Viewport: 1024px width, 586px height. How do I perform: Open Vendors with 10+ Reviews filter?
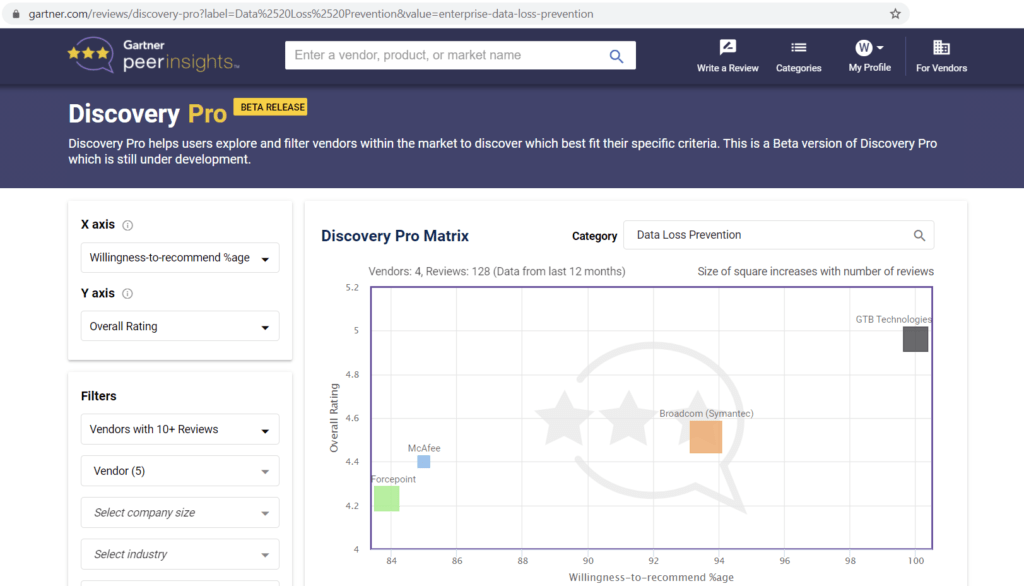tap(180, 429)
